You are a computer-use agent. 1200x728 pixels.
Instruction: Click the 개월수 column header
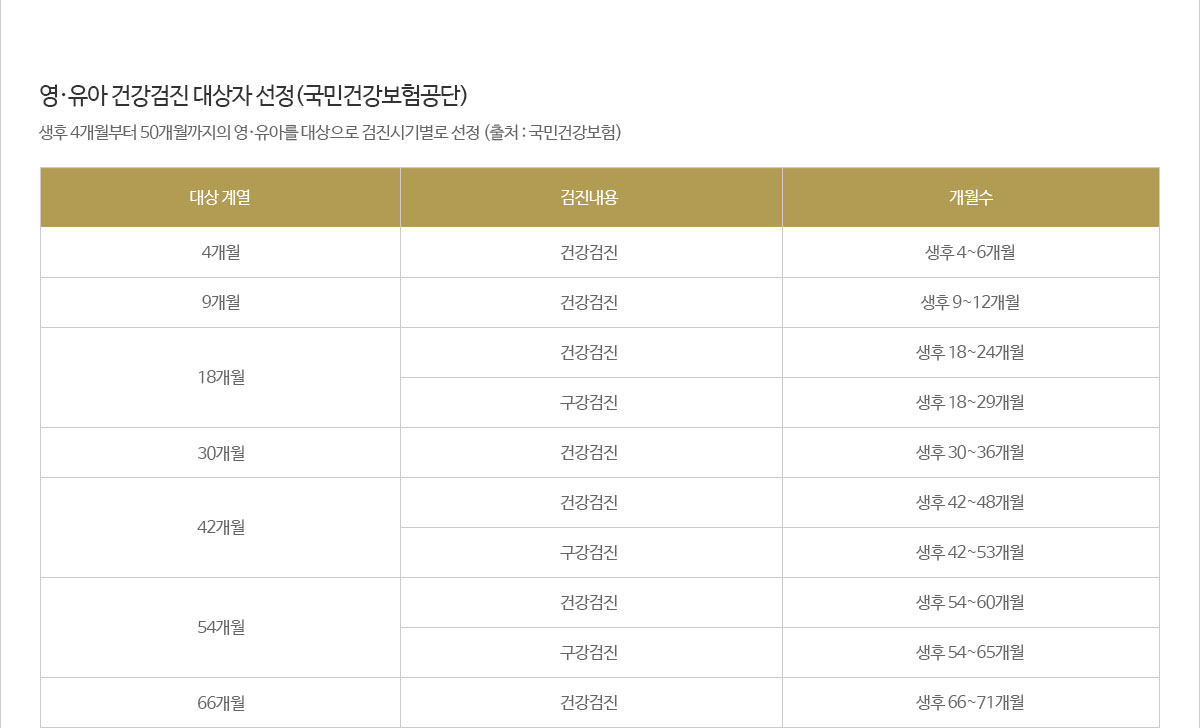coord(970,197)
